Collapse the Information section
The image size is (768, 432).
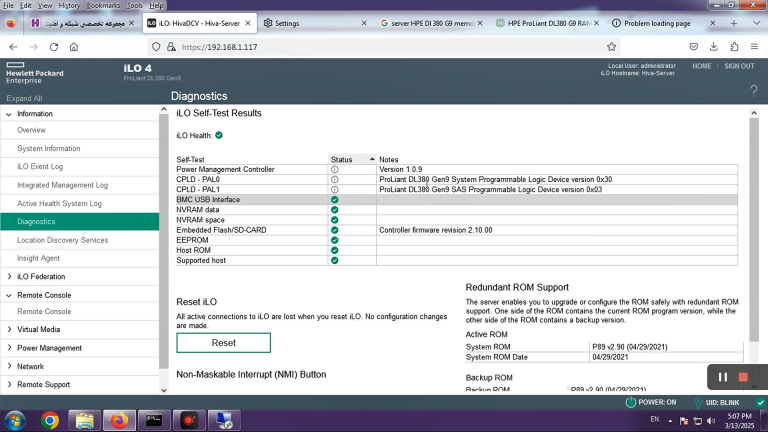click(x=9, y=114)
